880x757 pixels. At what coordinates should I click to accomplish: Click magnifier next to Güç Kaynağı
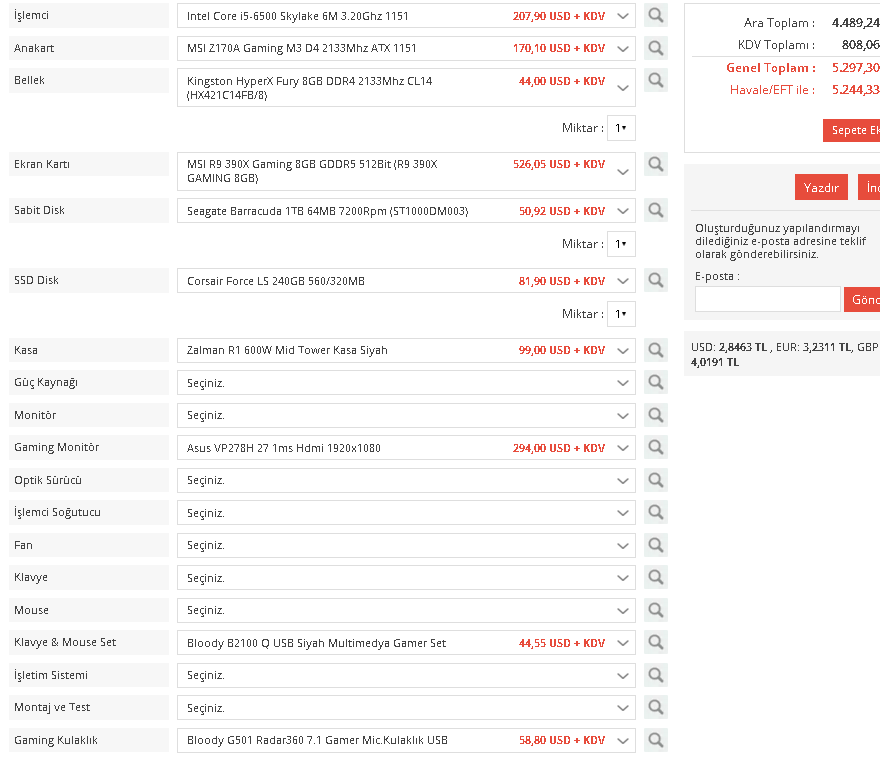click(655, 382)
